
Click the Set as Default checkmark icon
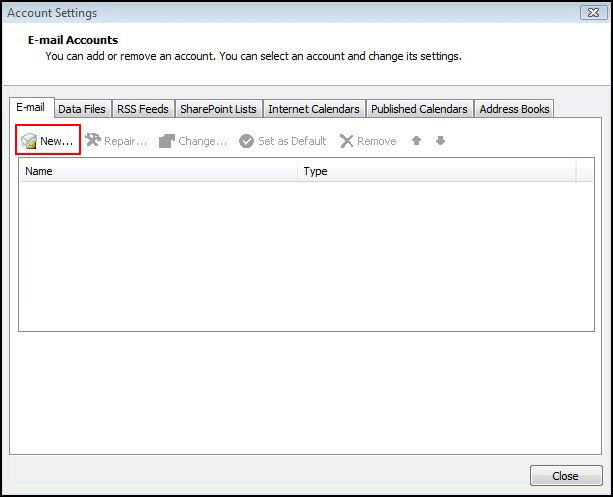pos(247,141)
